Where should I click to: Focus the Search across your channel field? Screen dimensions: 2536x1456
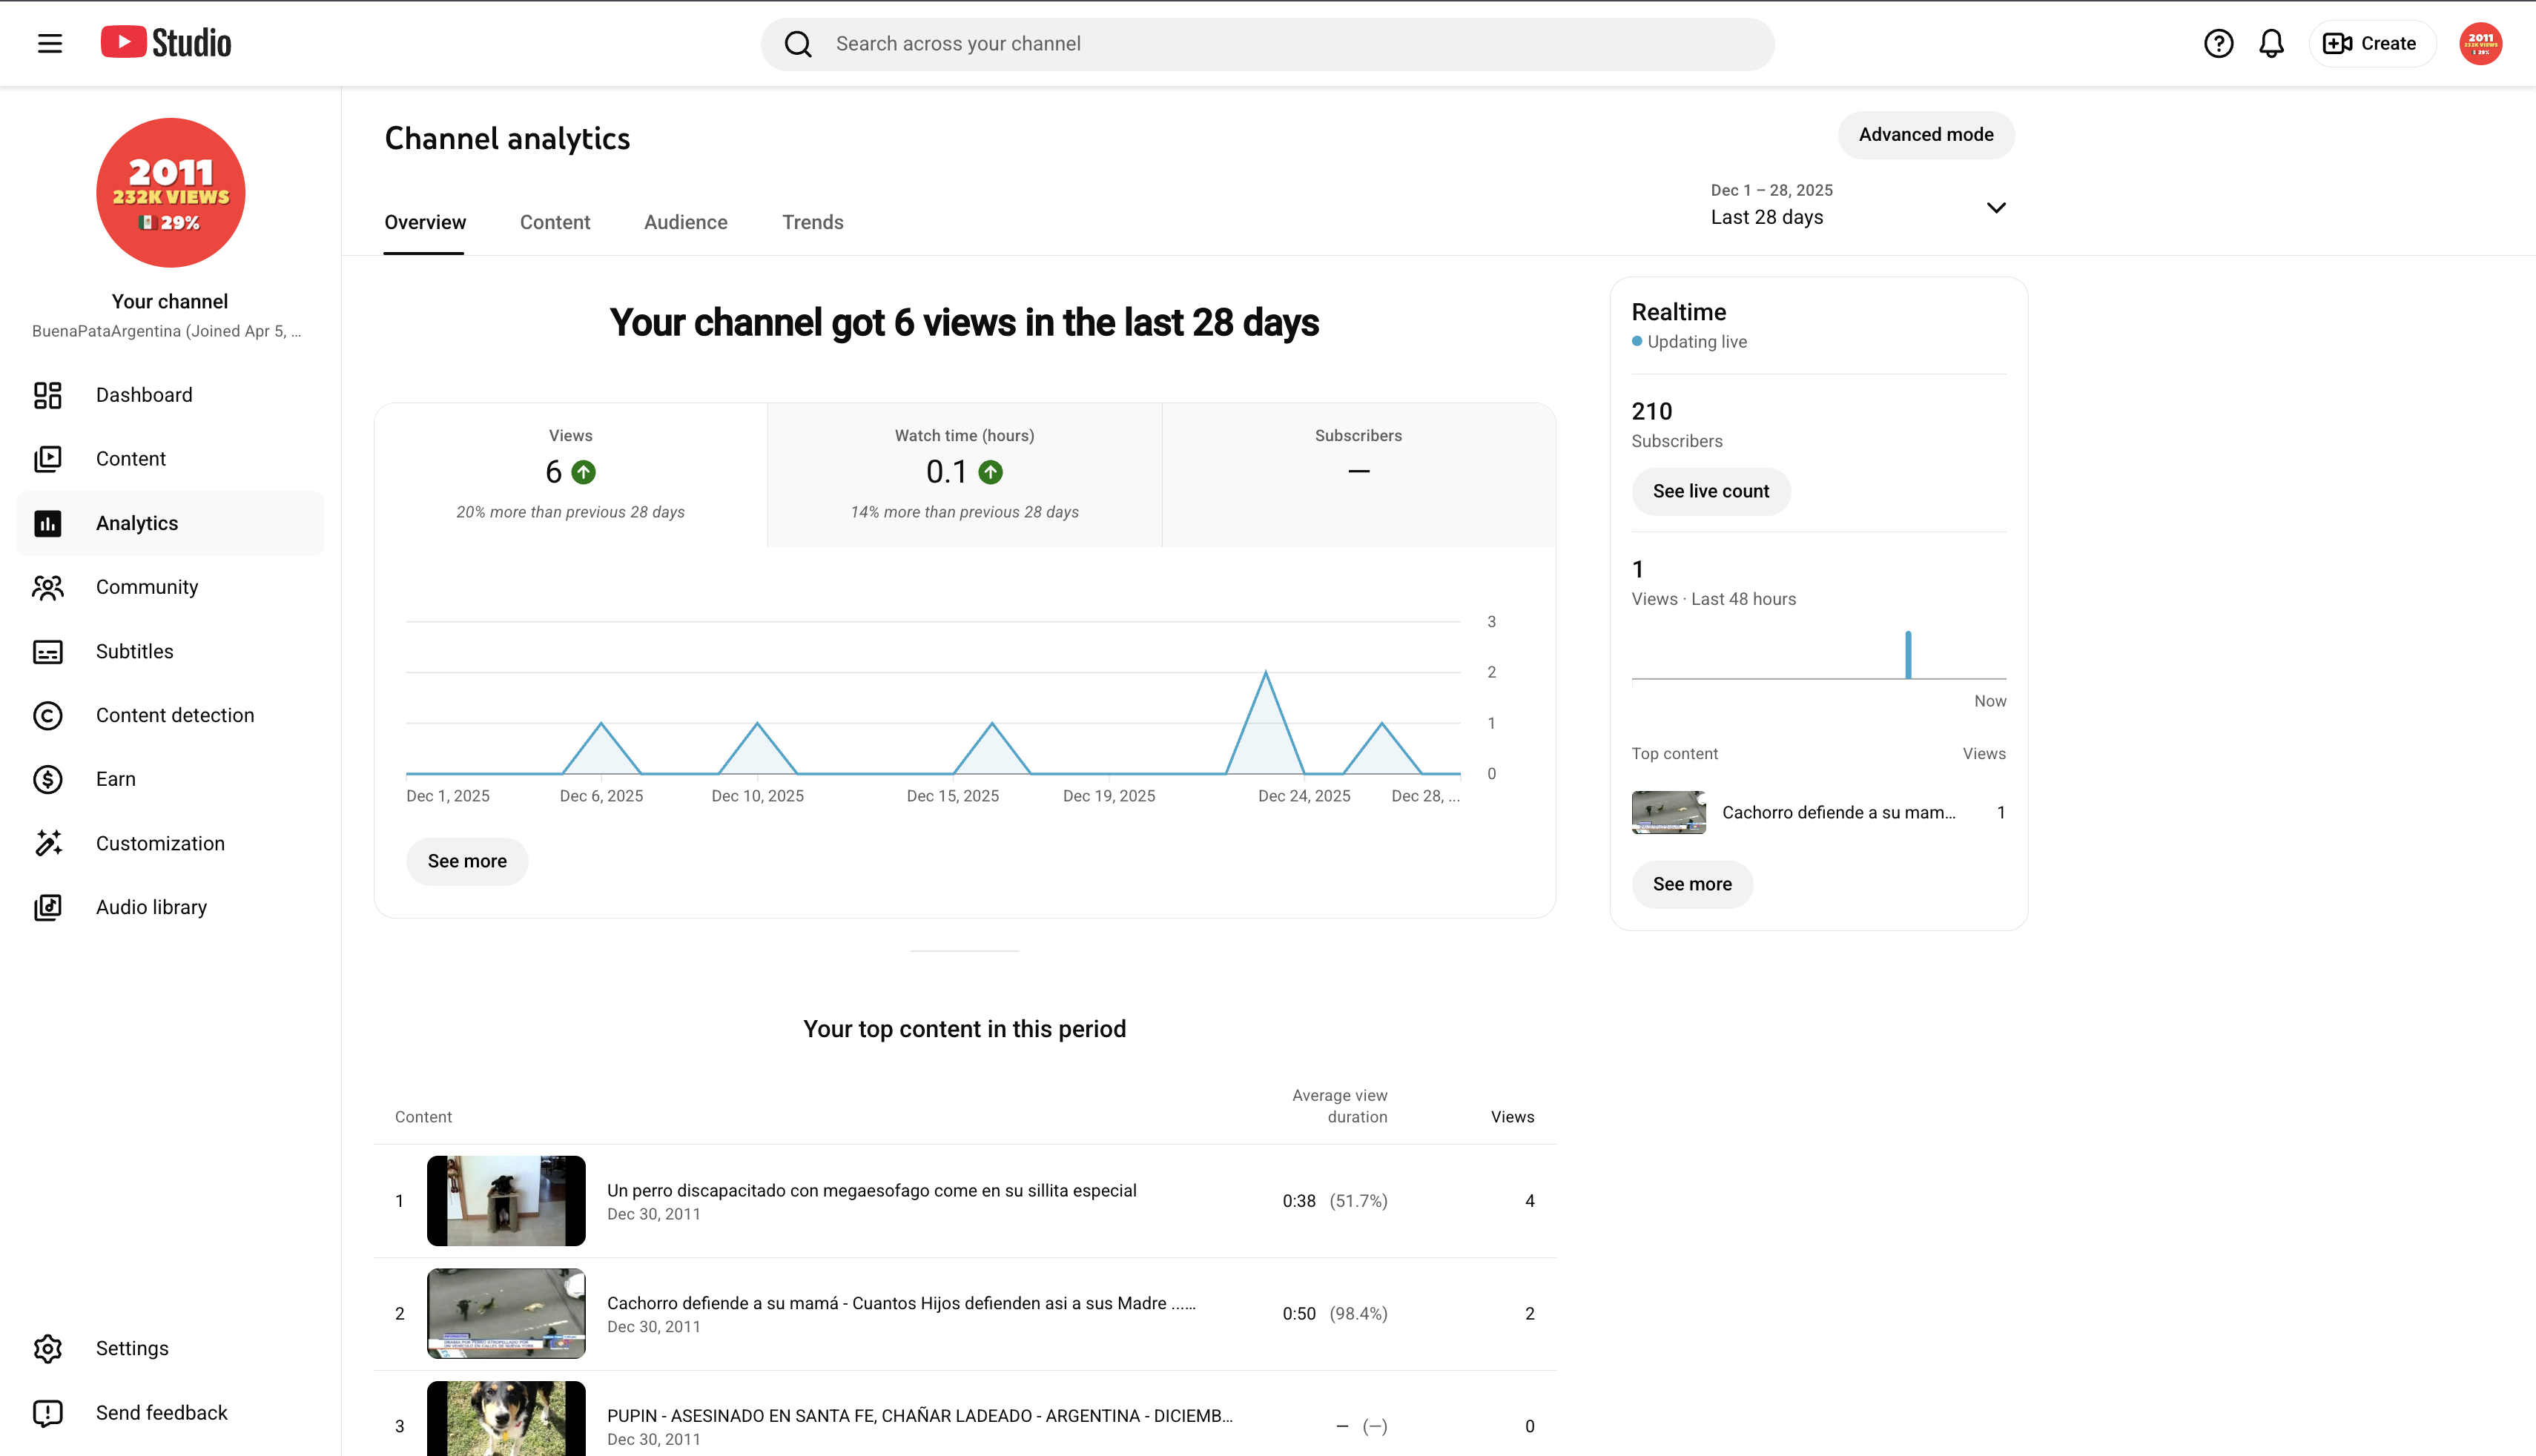[1267, 44]
